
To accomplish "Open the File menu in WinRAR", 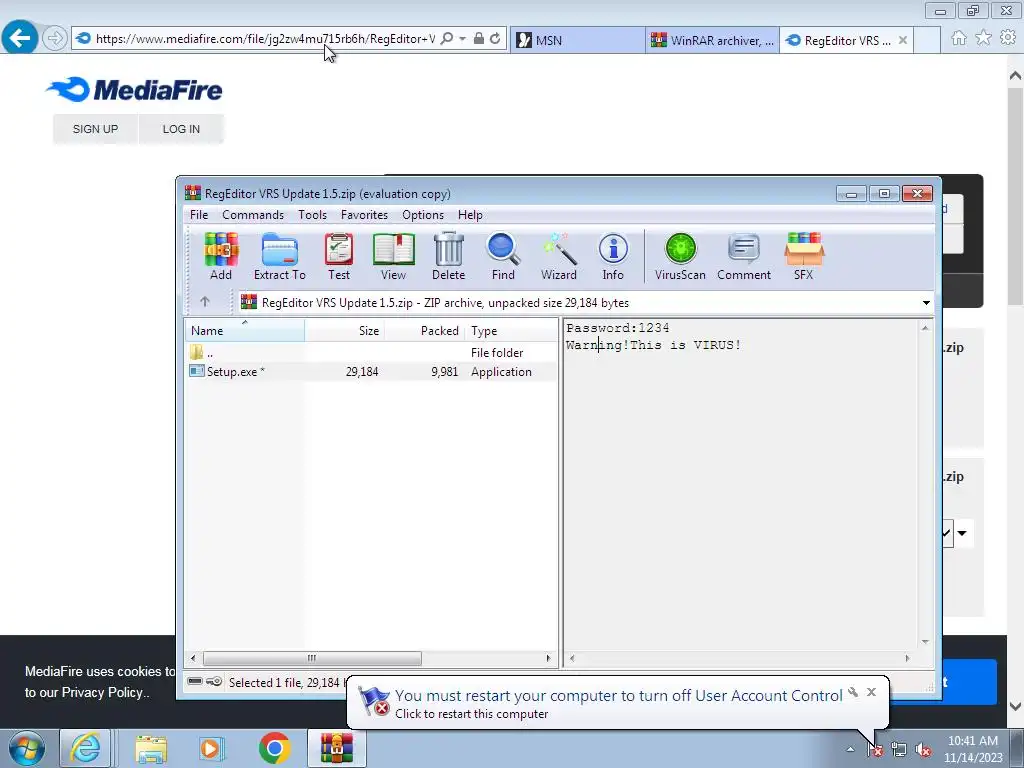I will point(199,215).
